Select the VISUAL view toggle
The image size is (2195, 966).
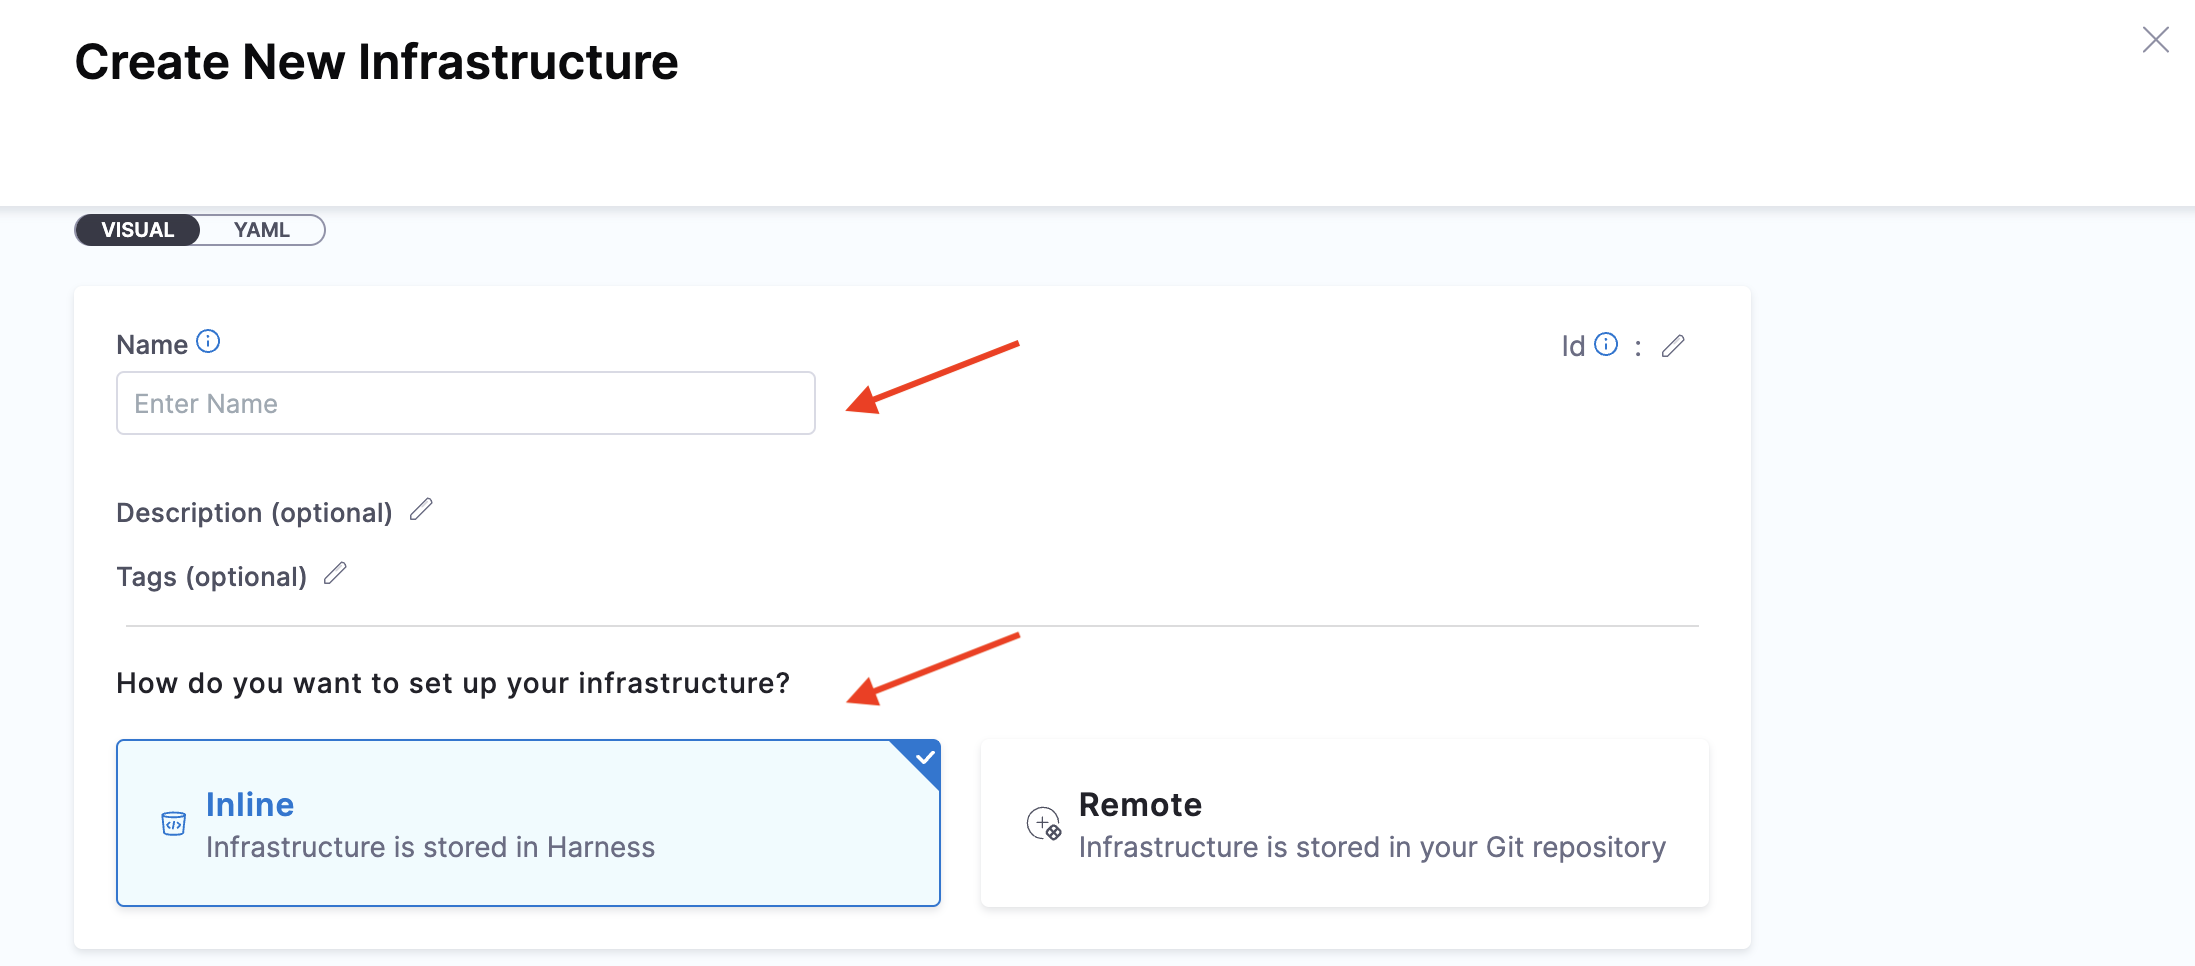pos(138,230)
